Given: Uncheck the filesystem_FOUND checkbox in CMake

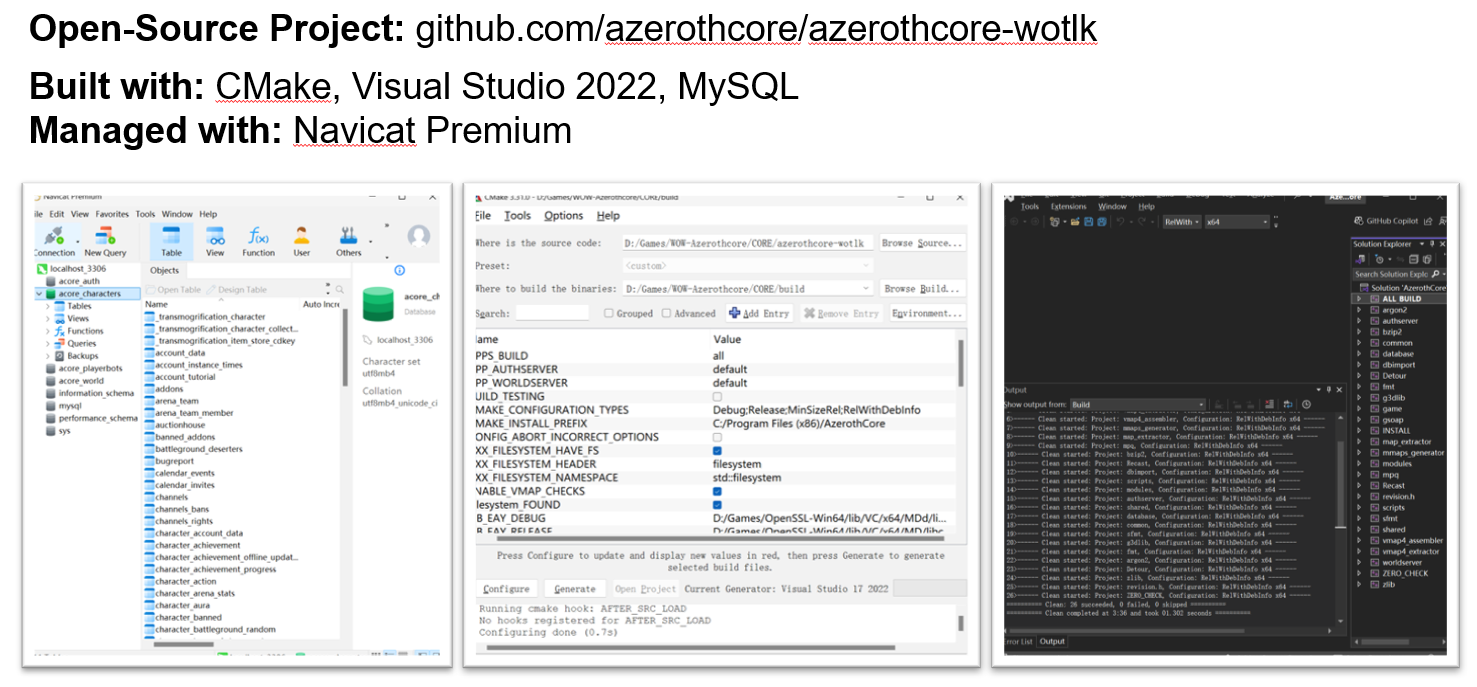Looking at the screenshot, I should tap(717, 505).
